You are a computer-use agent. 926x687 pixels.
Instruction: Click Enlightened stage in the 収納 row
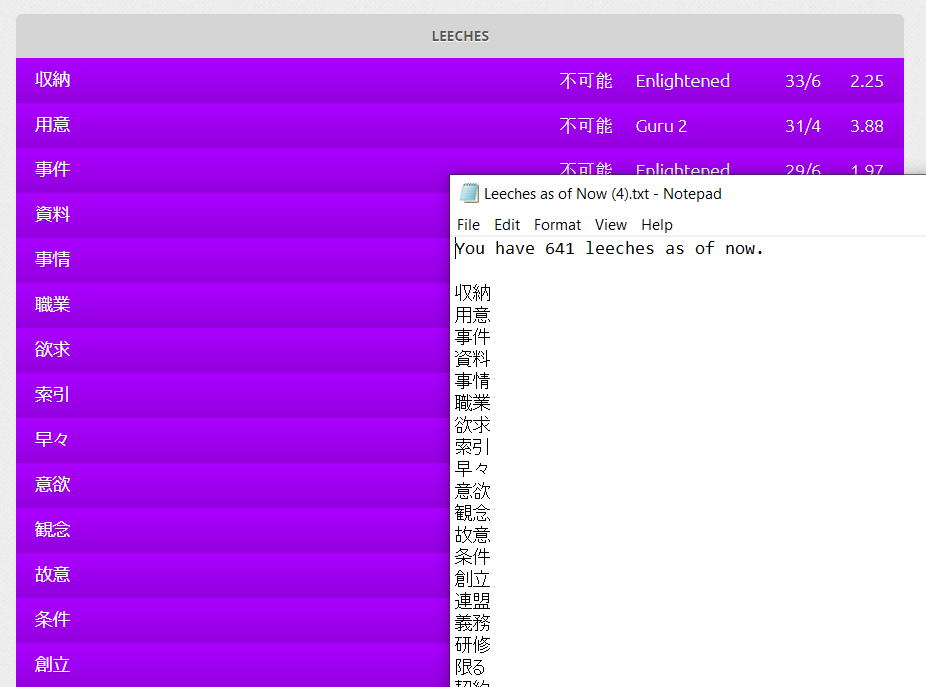[683, 80]
